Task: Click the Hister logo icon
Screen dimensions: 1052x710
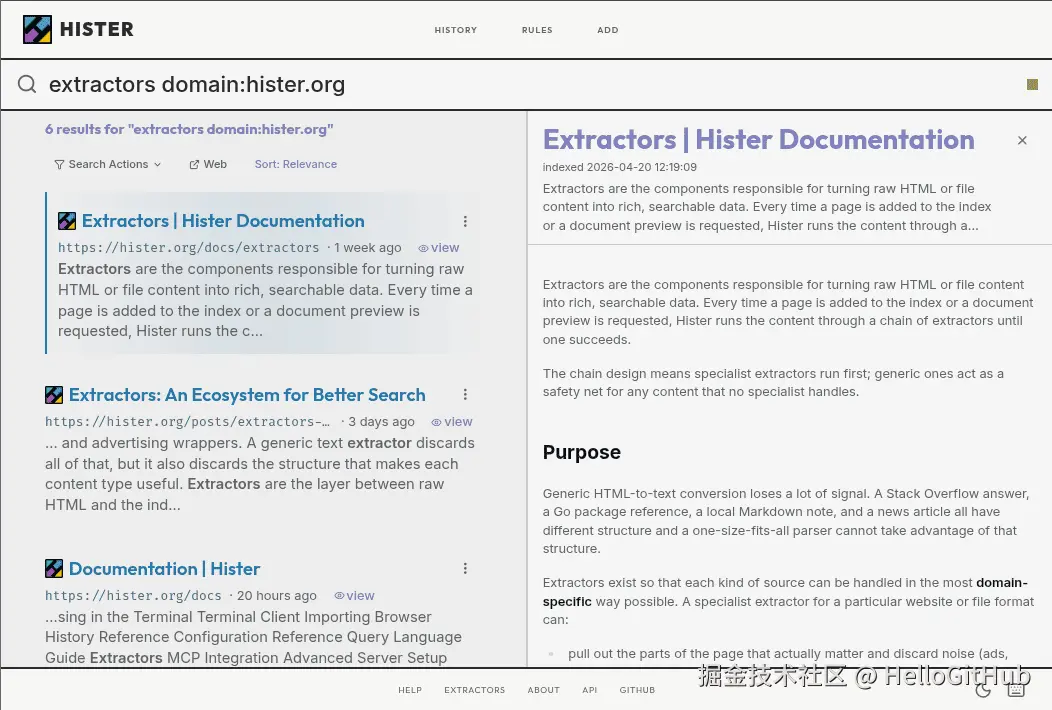Action: pyautogui.click(x=37, y=30)
